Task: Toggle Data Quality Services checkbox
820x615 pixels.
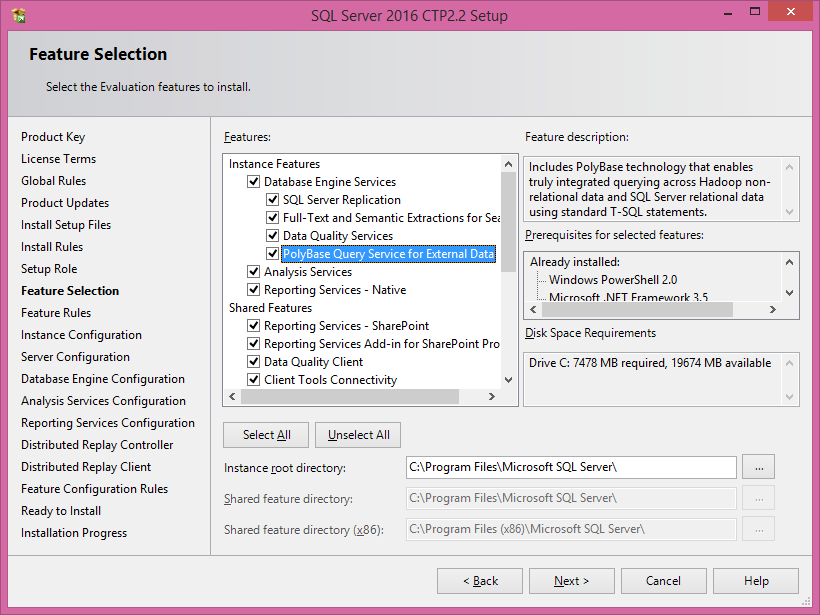Action: 272,235
